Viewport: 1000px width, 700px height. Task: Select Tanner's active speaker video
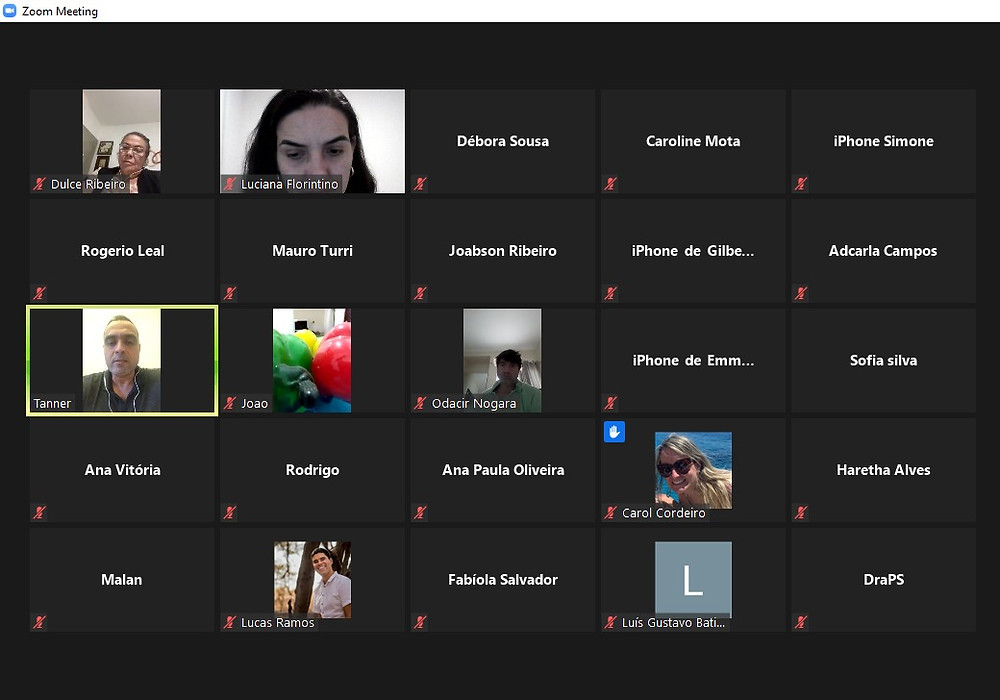[121, 360]
